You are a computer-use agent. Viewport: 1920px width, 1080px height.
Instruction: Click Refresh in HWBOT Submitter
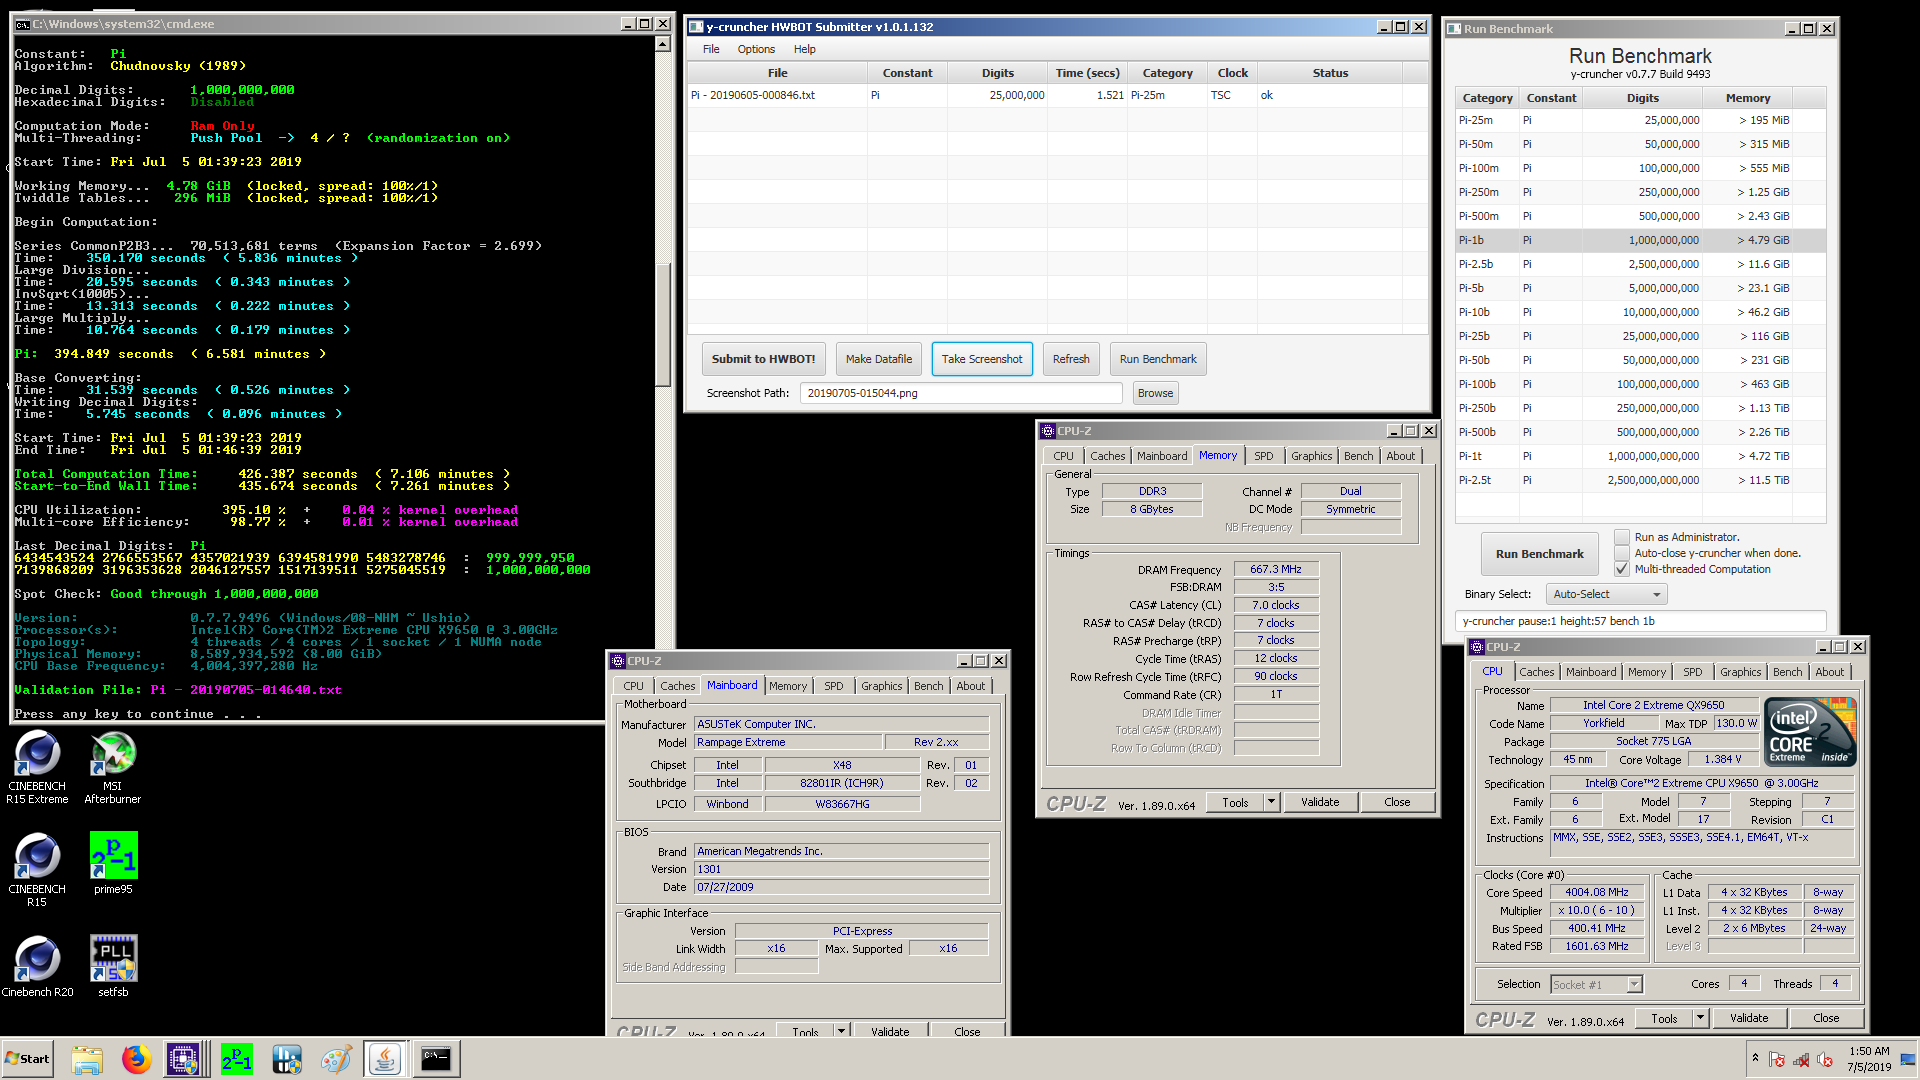tap(1071, 359)
